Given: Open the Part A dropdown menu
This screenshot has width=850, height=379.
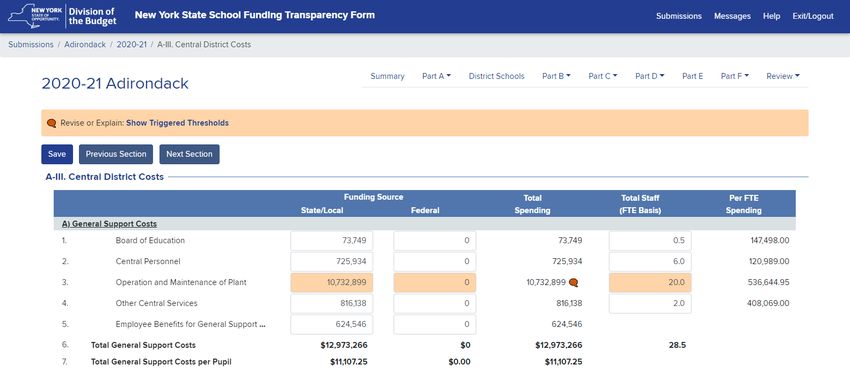Looking at the screenshot, I should [436, 76].
